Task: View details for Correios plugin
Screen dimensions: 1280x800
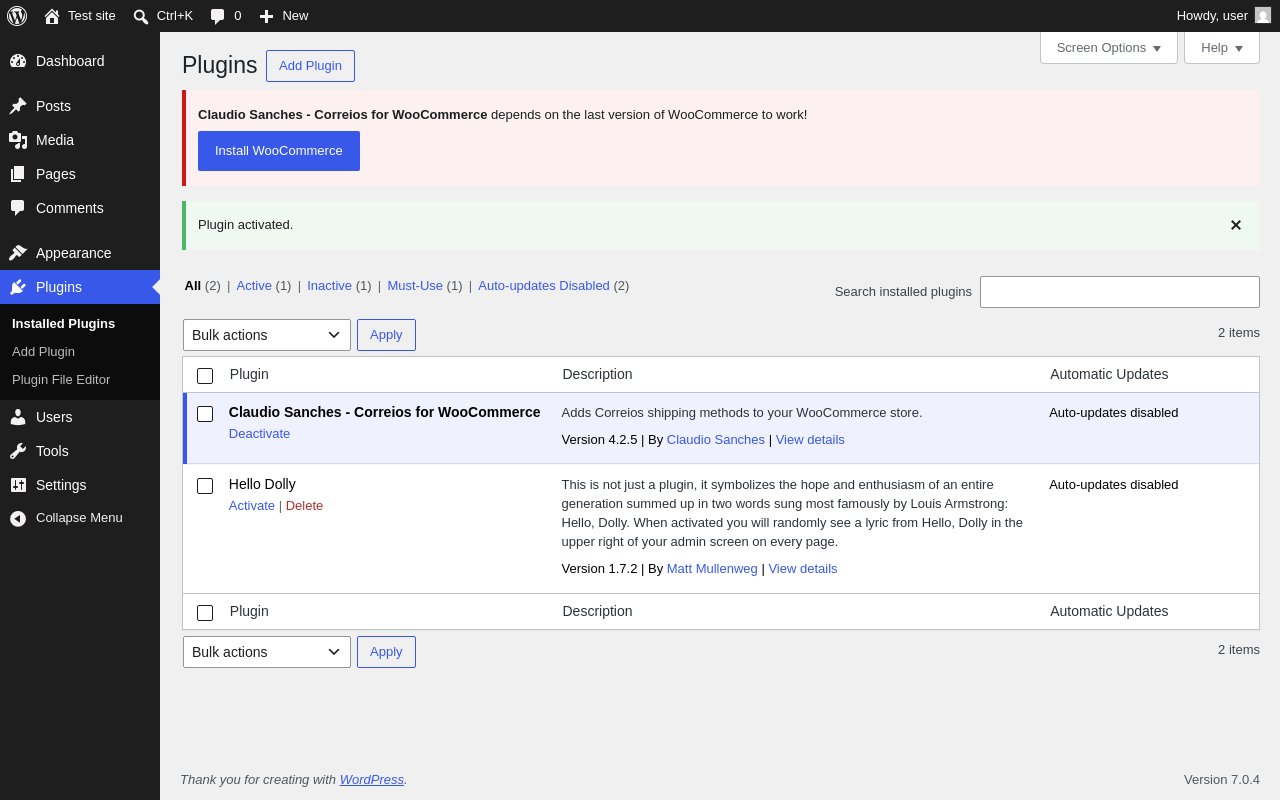Action: [x=810, y=440]
